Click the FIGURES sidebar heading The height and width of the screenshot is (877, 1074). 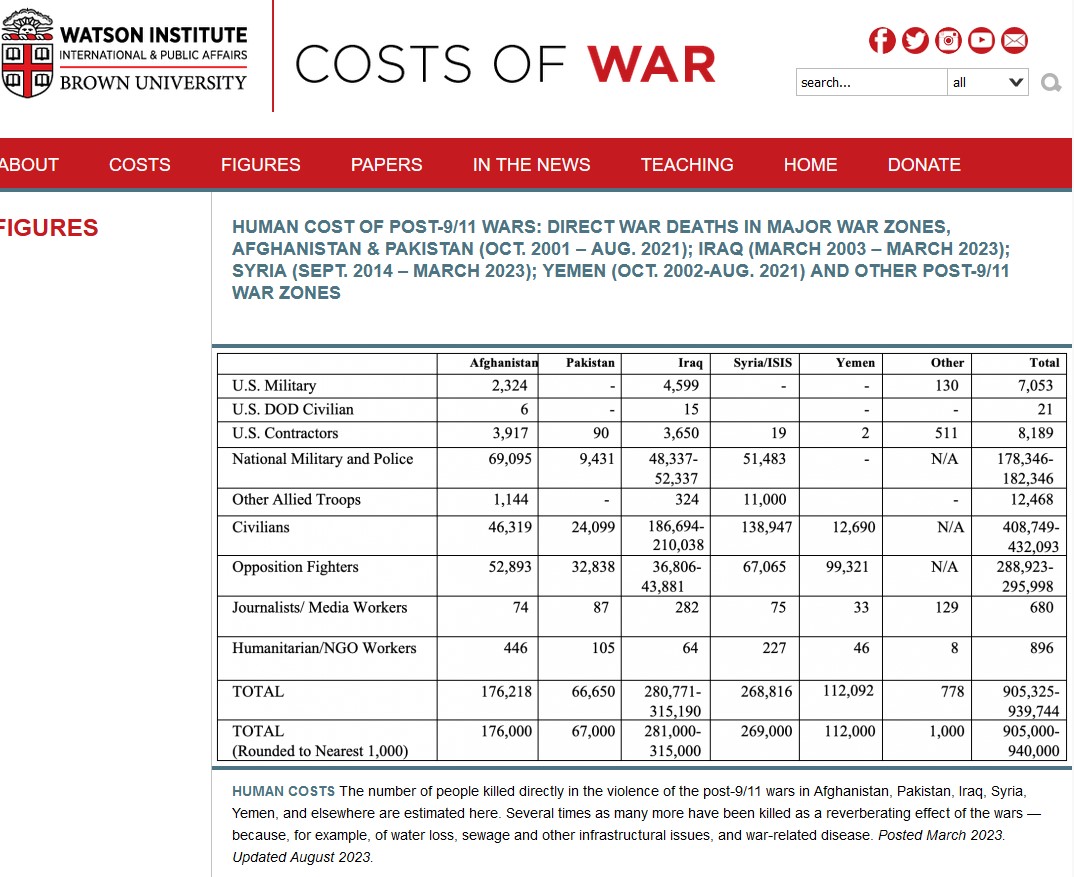click(x=49, y=227)
